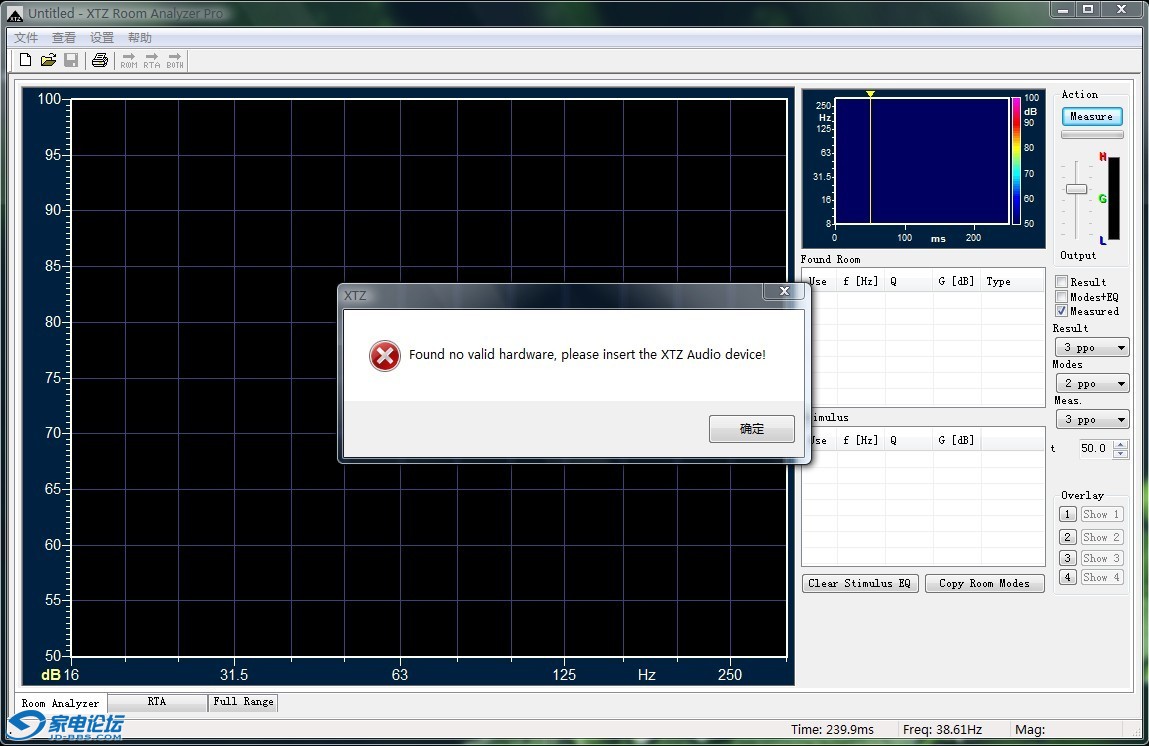Confirm the error with 确定 button
The width and height of the screenshot is (1149, 746).
752,429
